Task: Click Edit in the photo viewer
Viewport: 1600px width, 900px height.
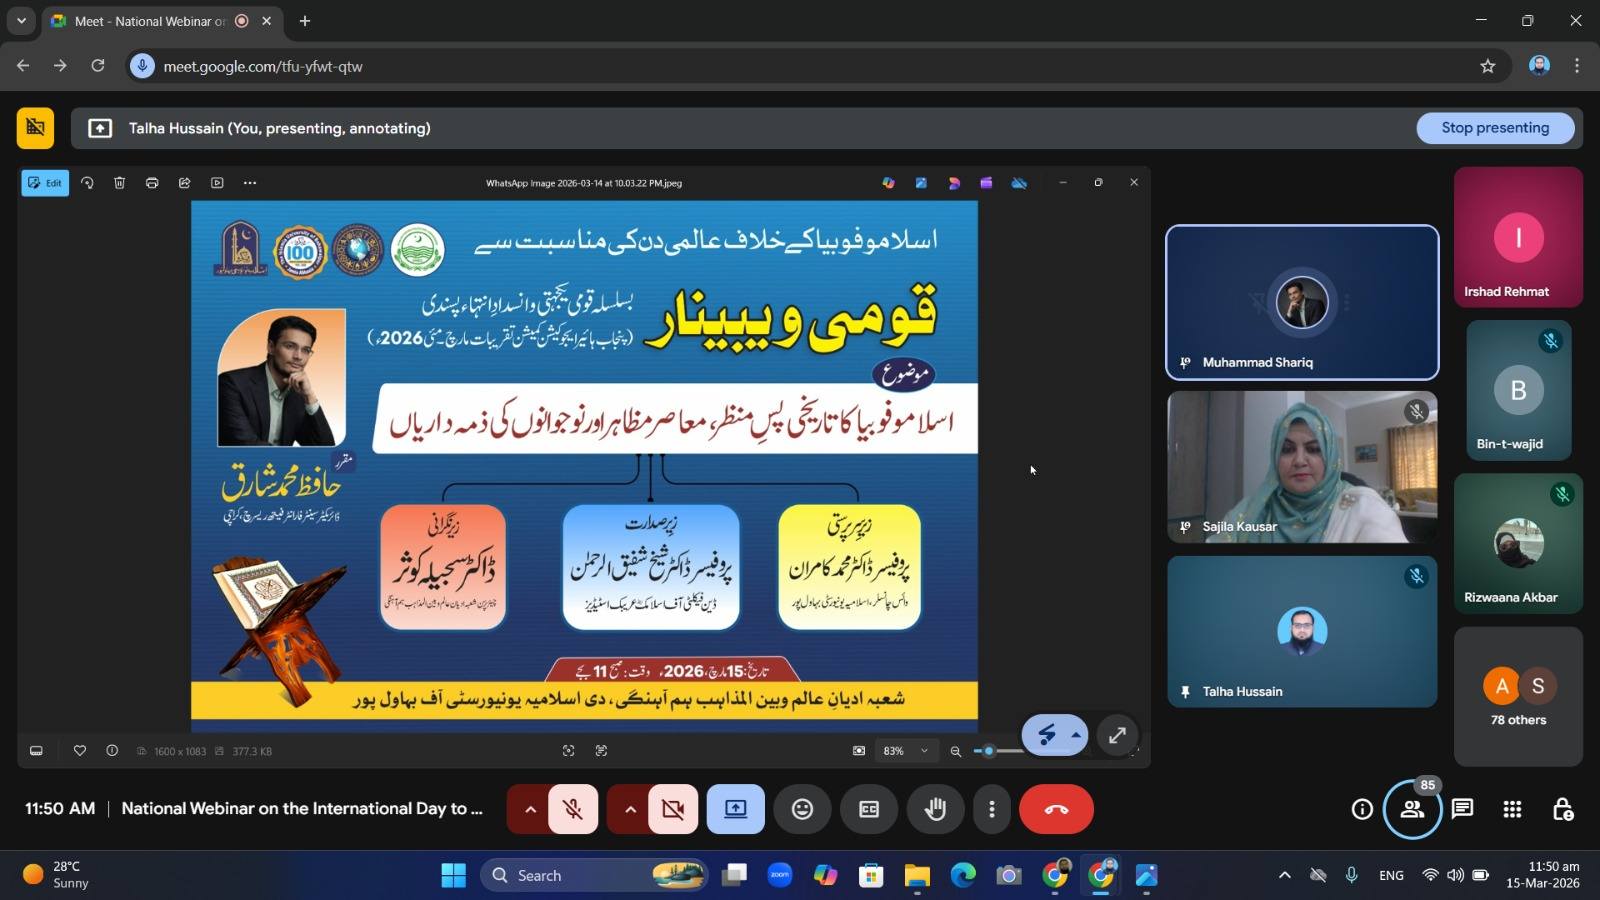Action: (x=45, y=183)
